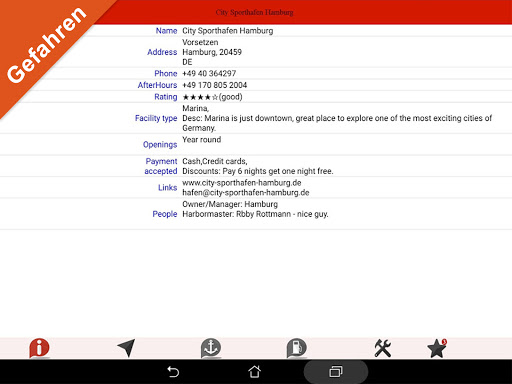Open the recent apps button
This screenshot has height=384, width=512.
[x=336, y=372]
